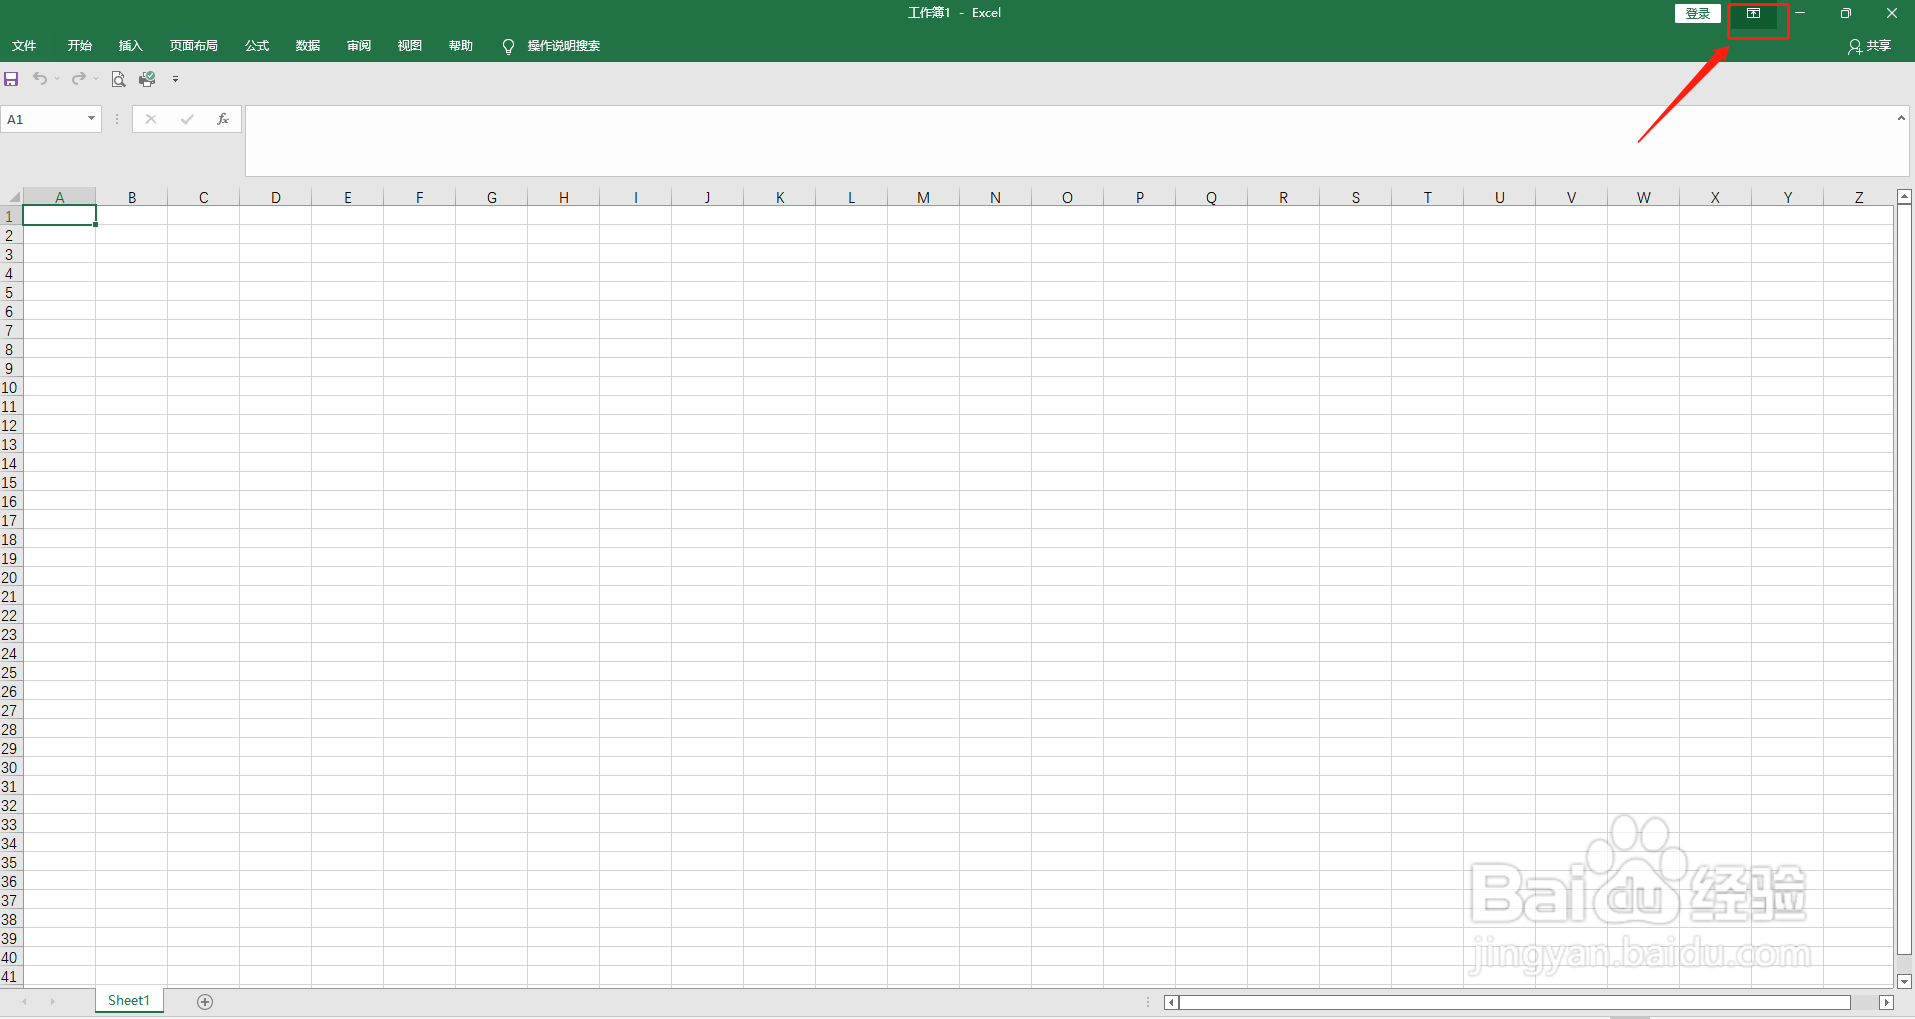
Task: Click the Undo arrow icon
Action: pyautogui.click(x=40, y=79)
